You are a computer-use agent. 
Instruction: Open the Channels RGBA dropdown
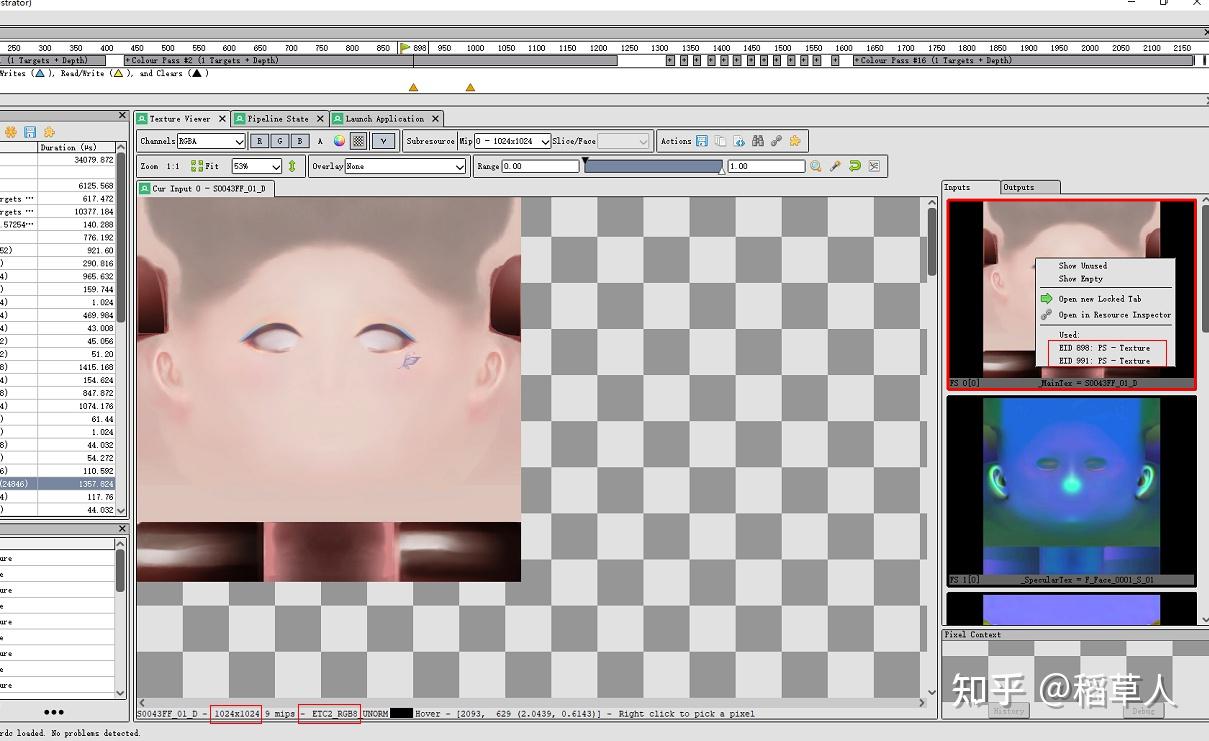coord(210,141)
